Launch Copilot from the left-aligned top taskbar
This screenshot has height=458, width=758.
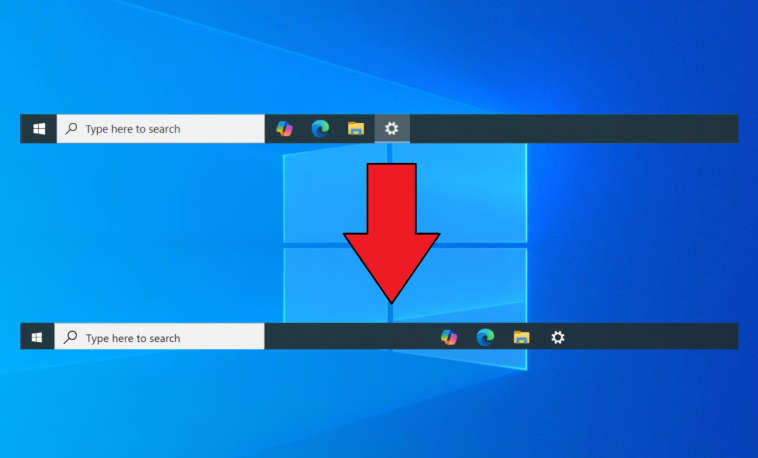[285, 129]
